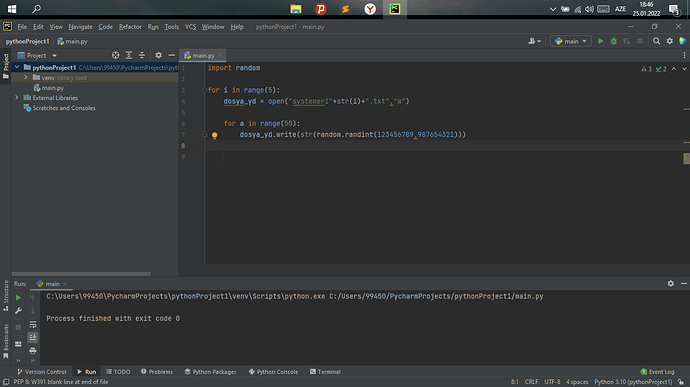Open Search Everywhere magnifier icon
Screen dimensions: 690x387
coord(656,41)
